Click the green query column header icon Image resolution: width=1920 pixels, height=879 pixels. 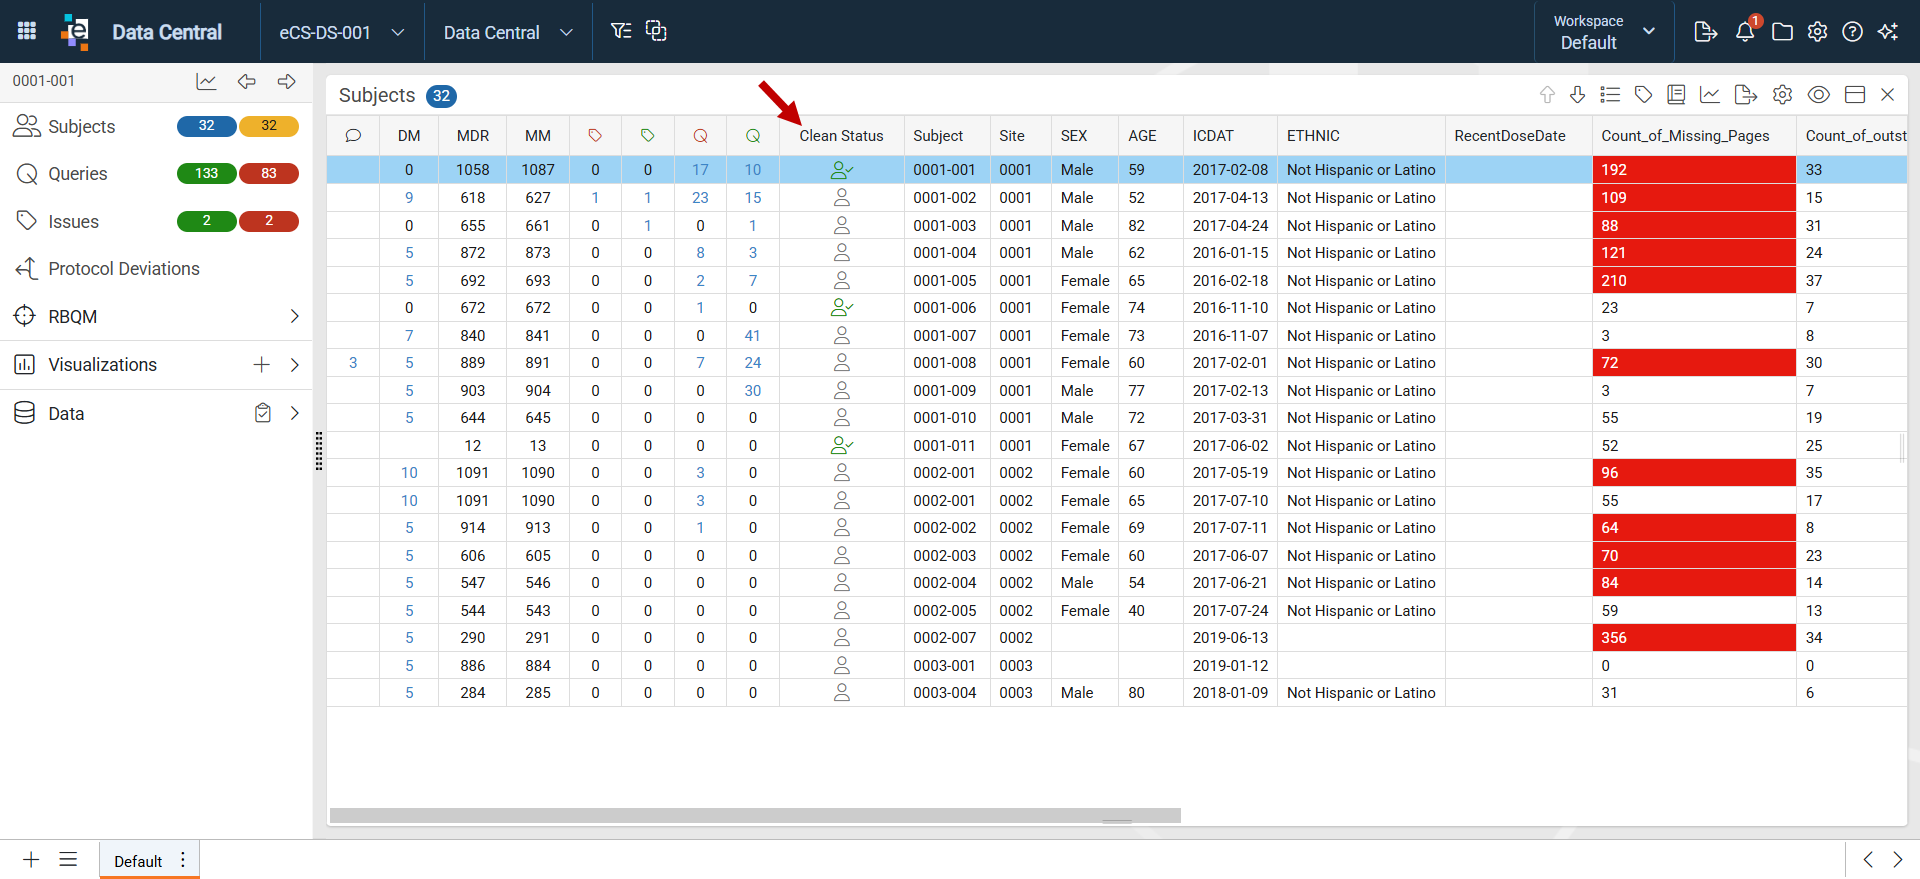click(753, 136)
